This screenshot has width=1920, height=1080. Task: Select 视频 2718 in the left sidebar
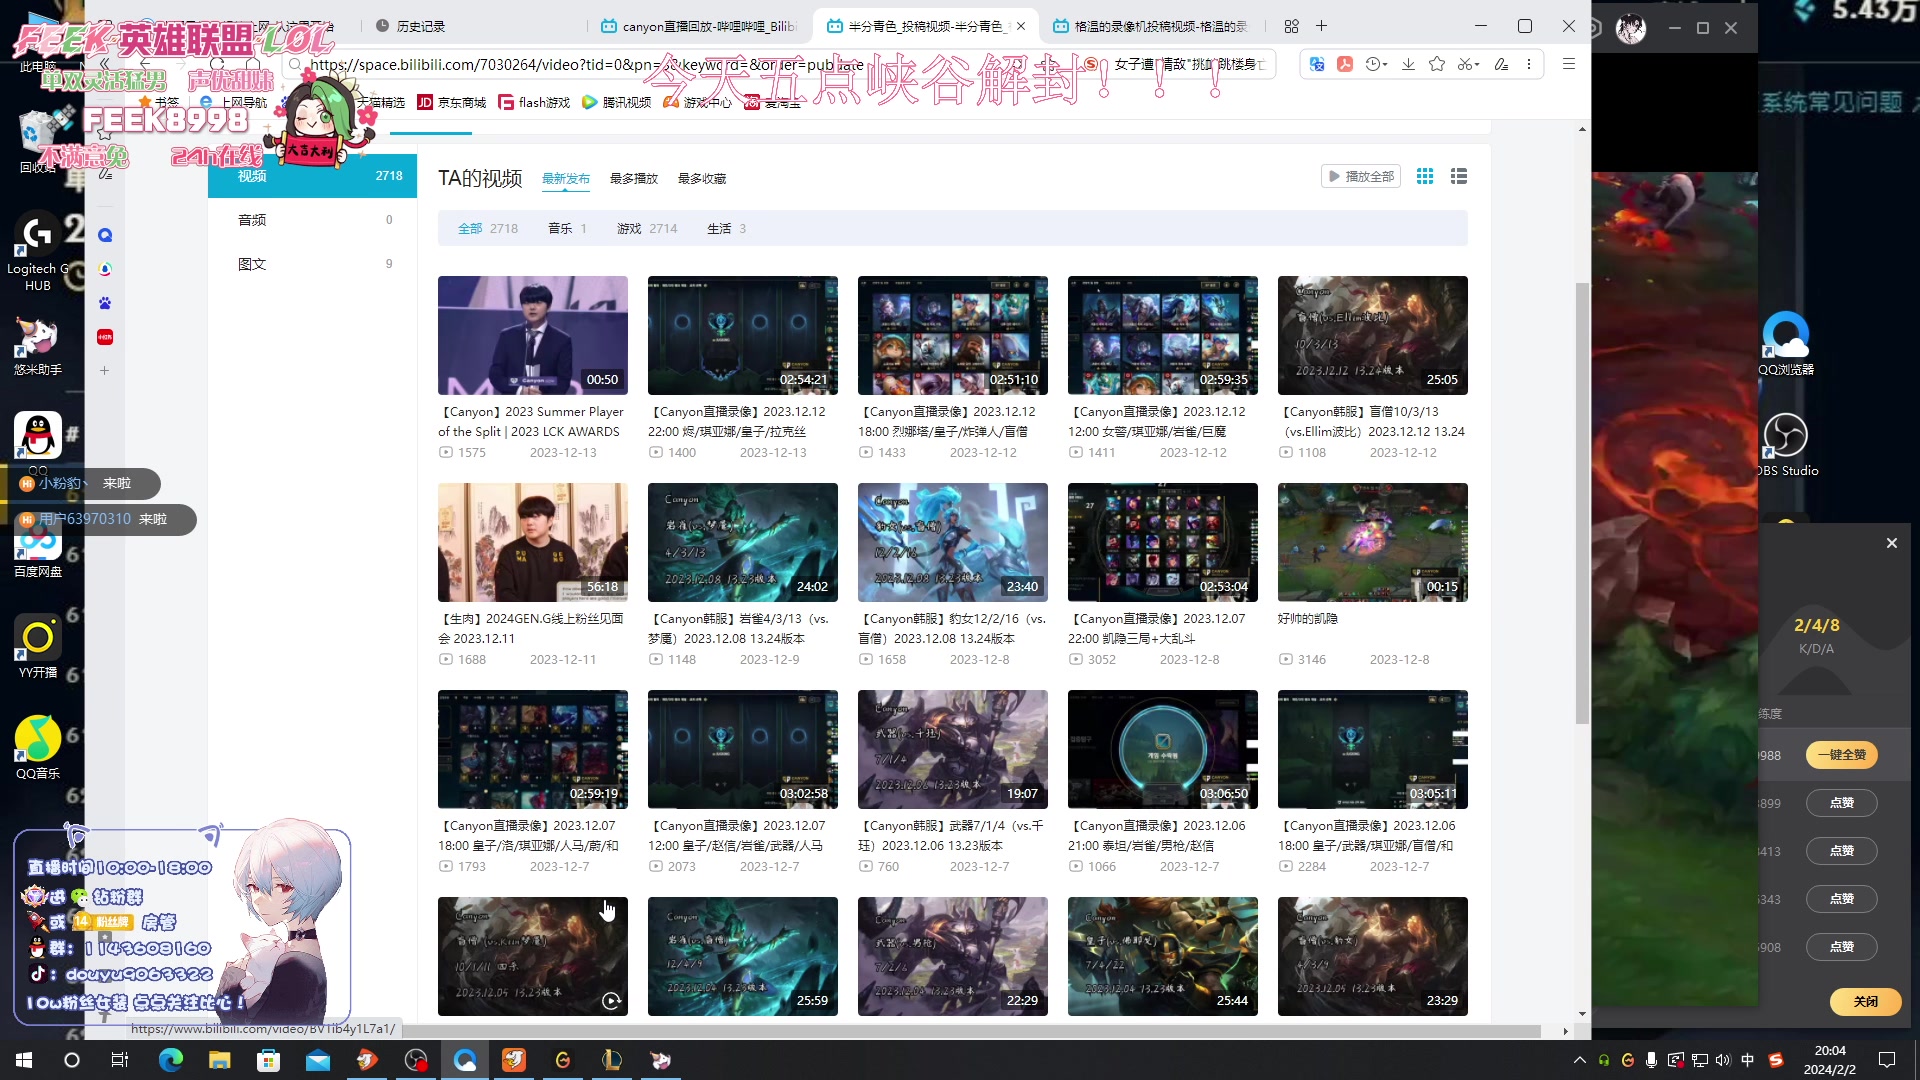pyautogui.click(x=312, y=176)
